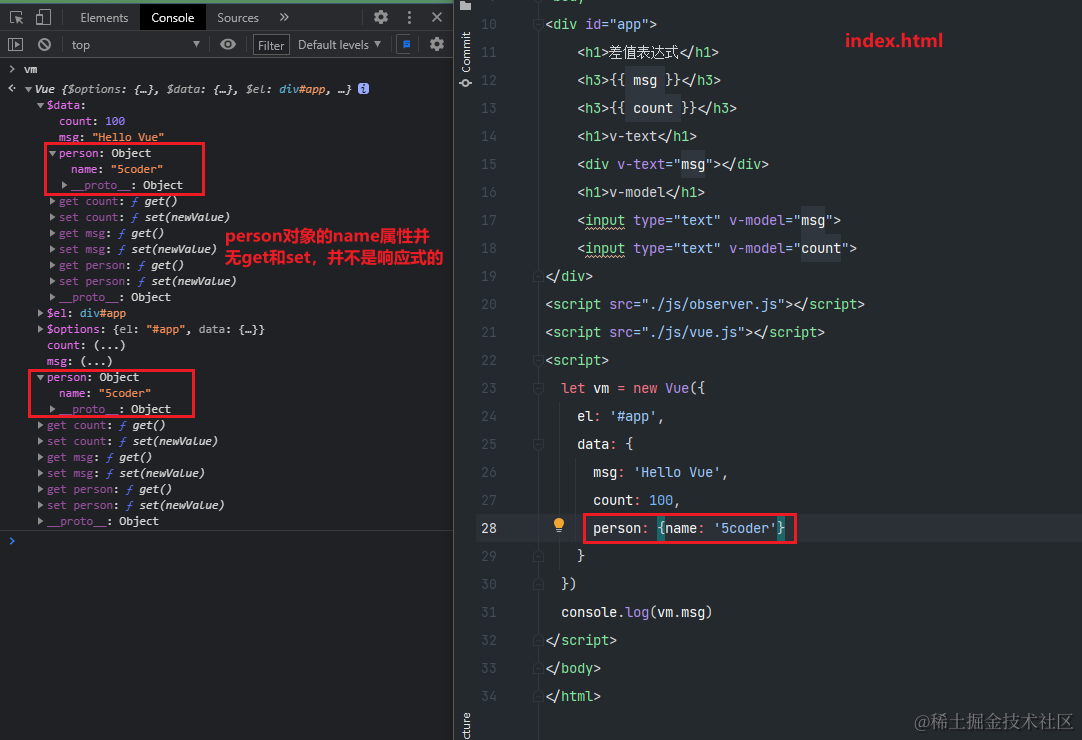Collapse the Vue object root
Viewport: 1082px width, 740px height.
(x=28, y=89)
